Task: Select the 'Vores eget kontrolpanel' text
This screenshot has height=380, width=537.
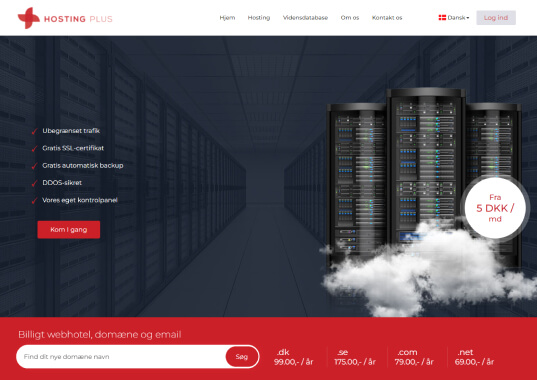Action: tap(80, 200)
